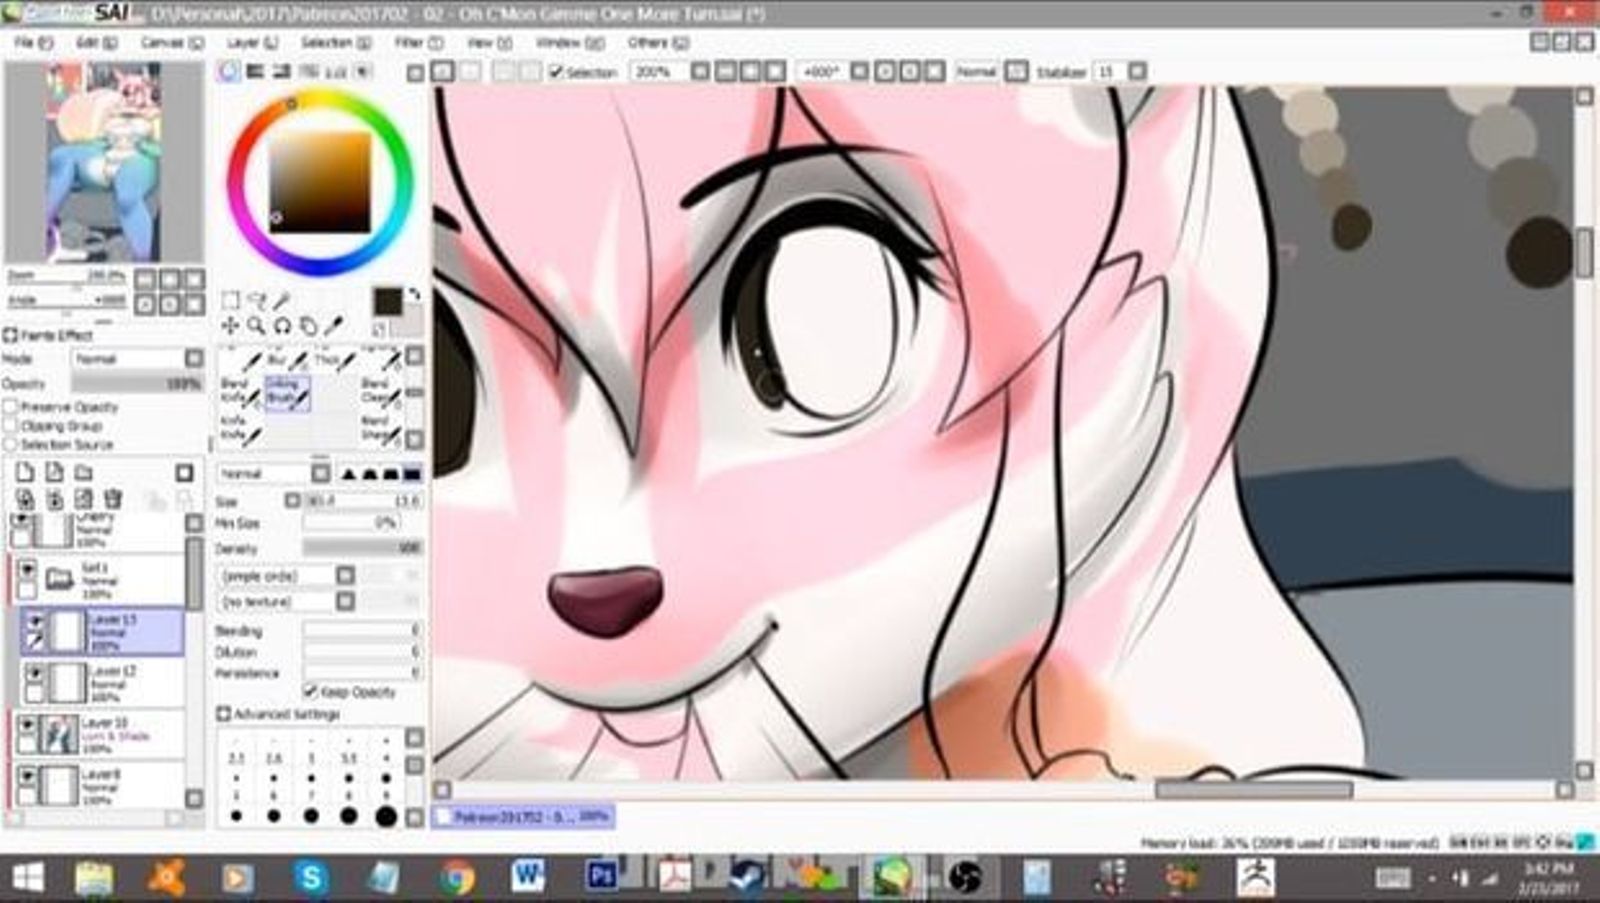Viewport: 1600px width, 903px height.
Task: Select the Hand pan tool
Action: pyautogui.click(x=308, y=326)
